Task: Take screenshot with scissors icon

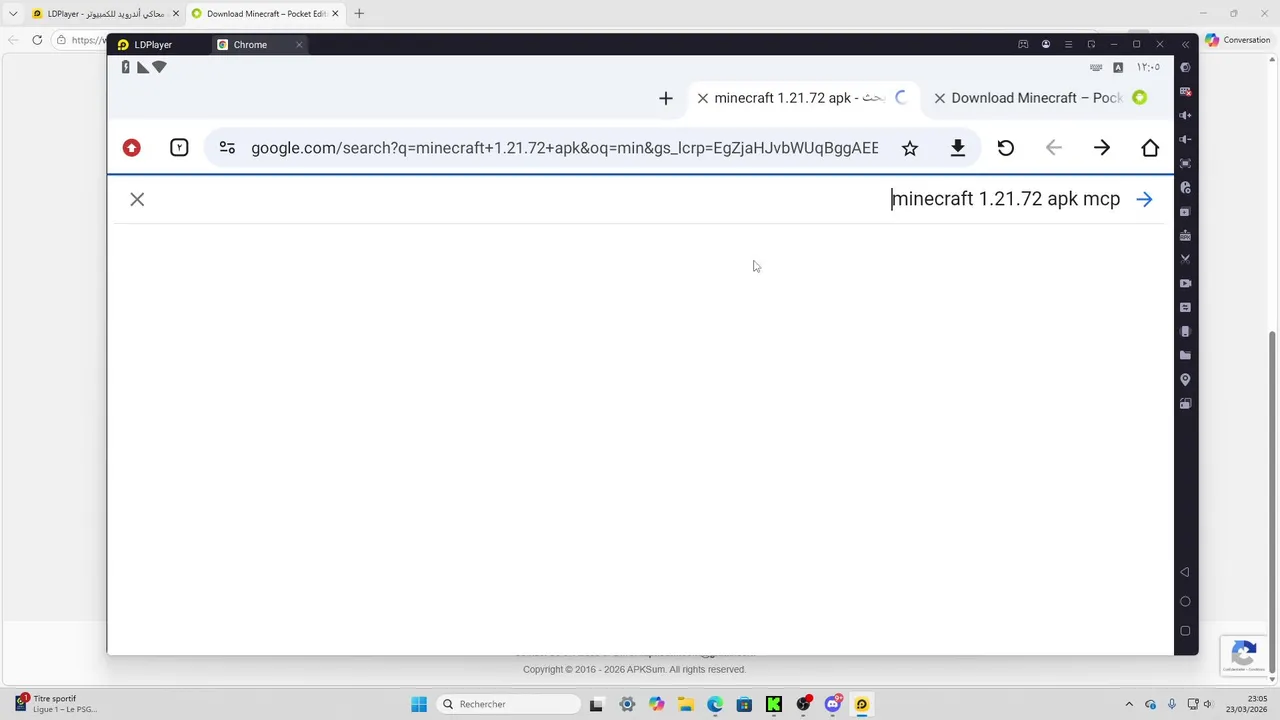Action: tap(1185, 259)
